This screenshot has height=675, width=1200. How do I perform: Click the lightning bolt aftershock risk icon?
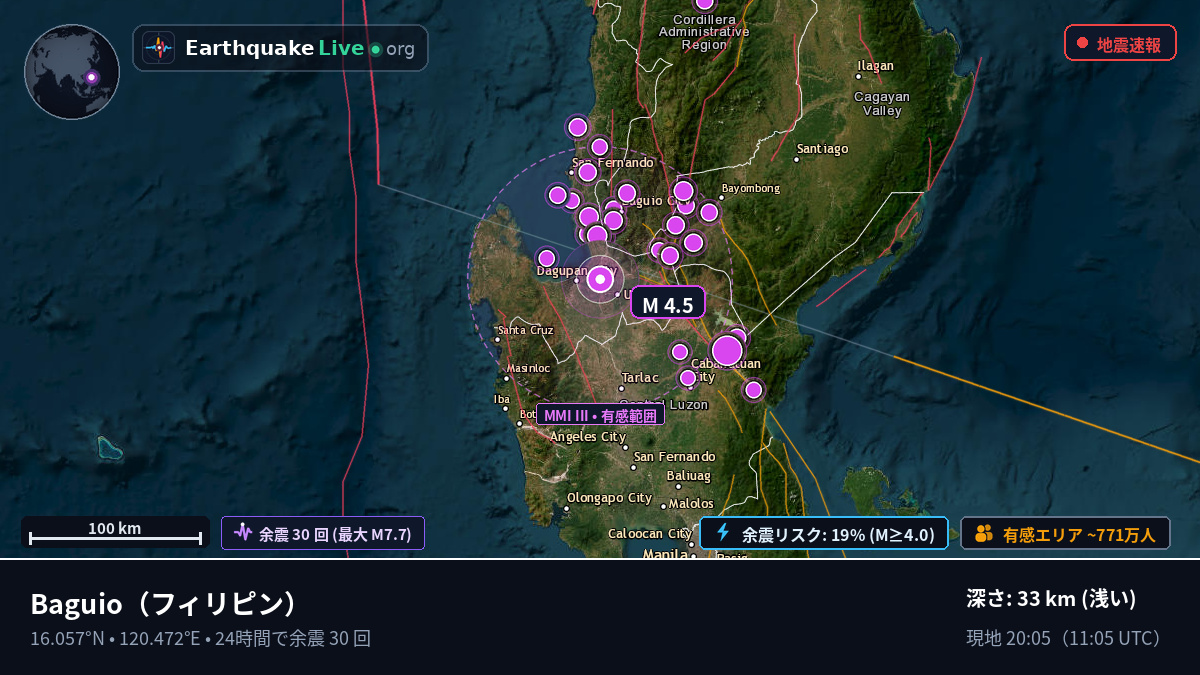click(723, 533)
